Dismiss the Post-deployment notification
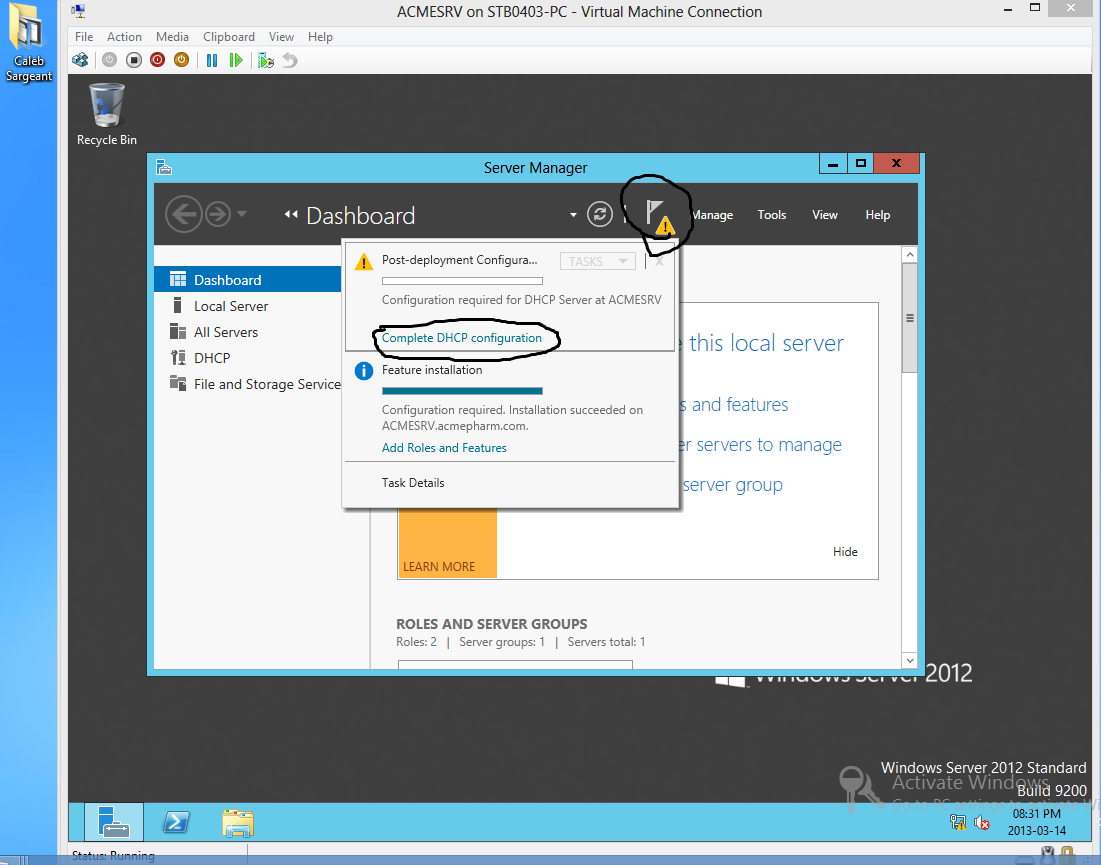 (x=659, y=261)
